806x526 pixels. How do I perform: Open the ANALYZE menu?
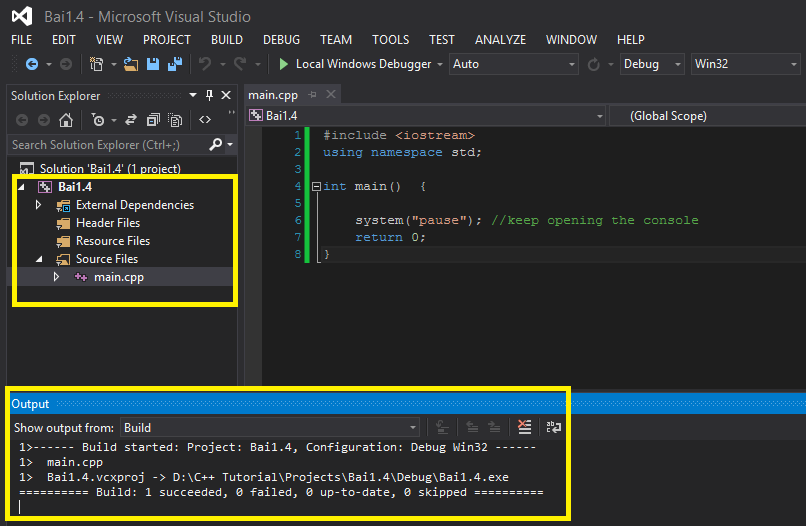tap(500, 40)
